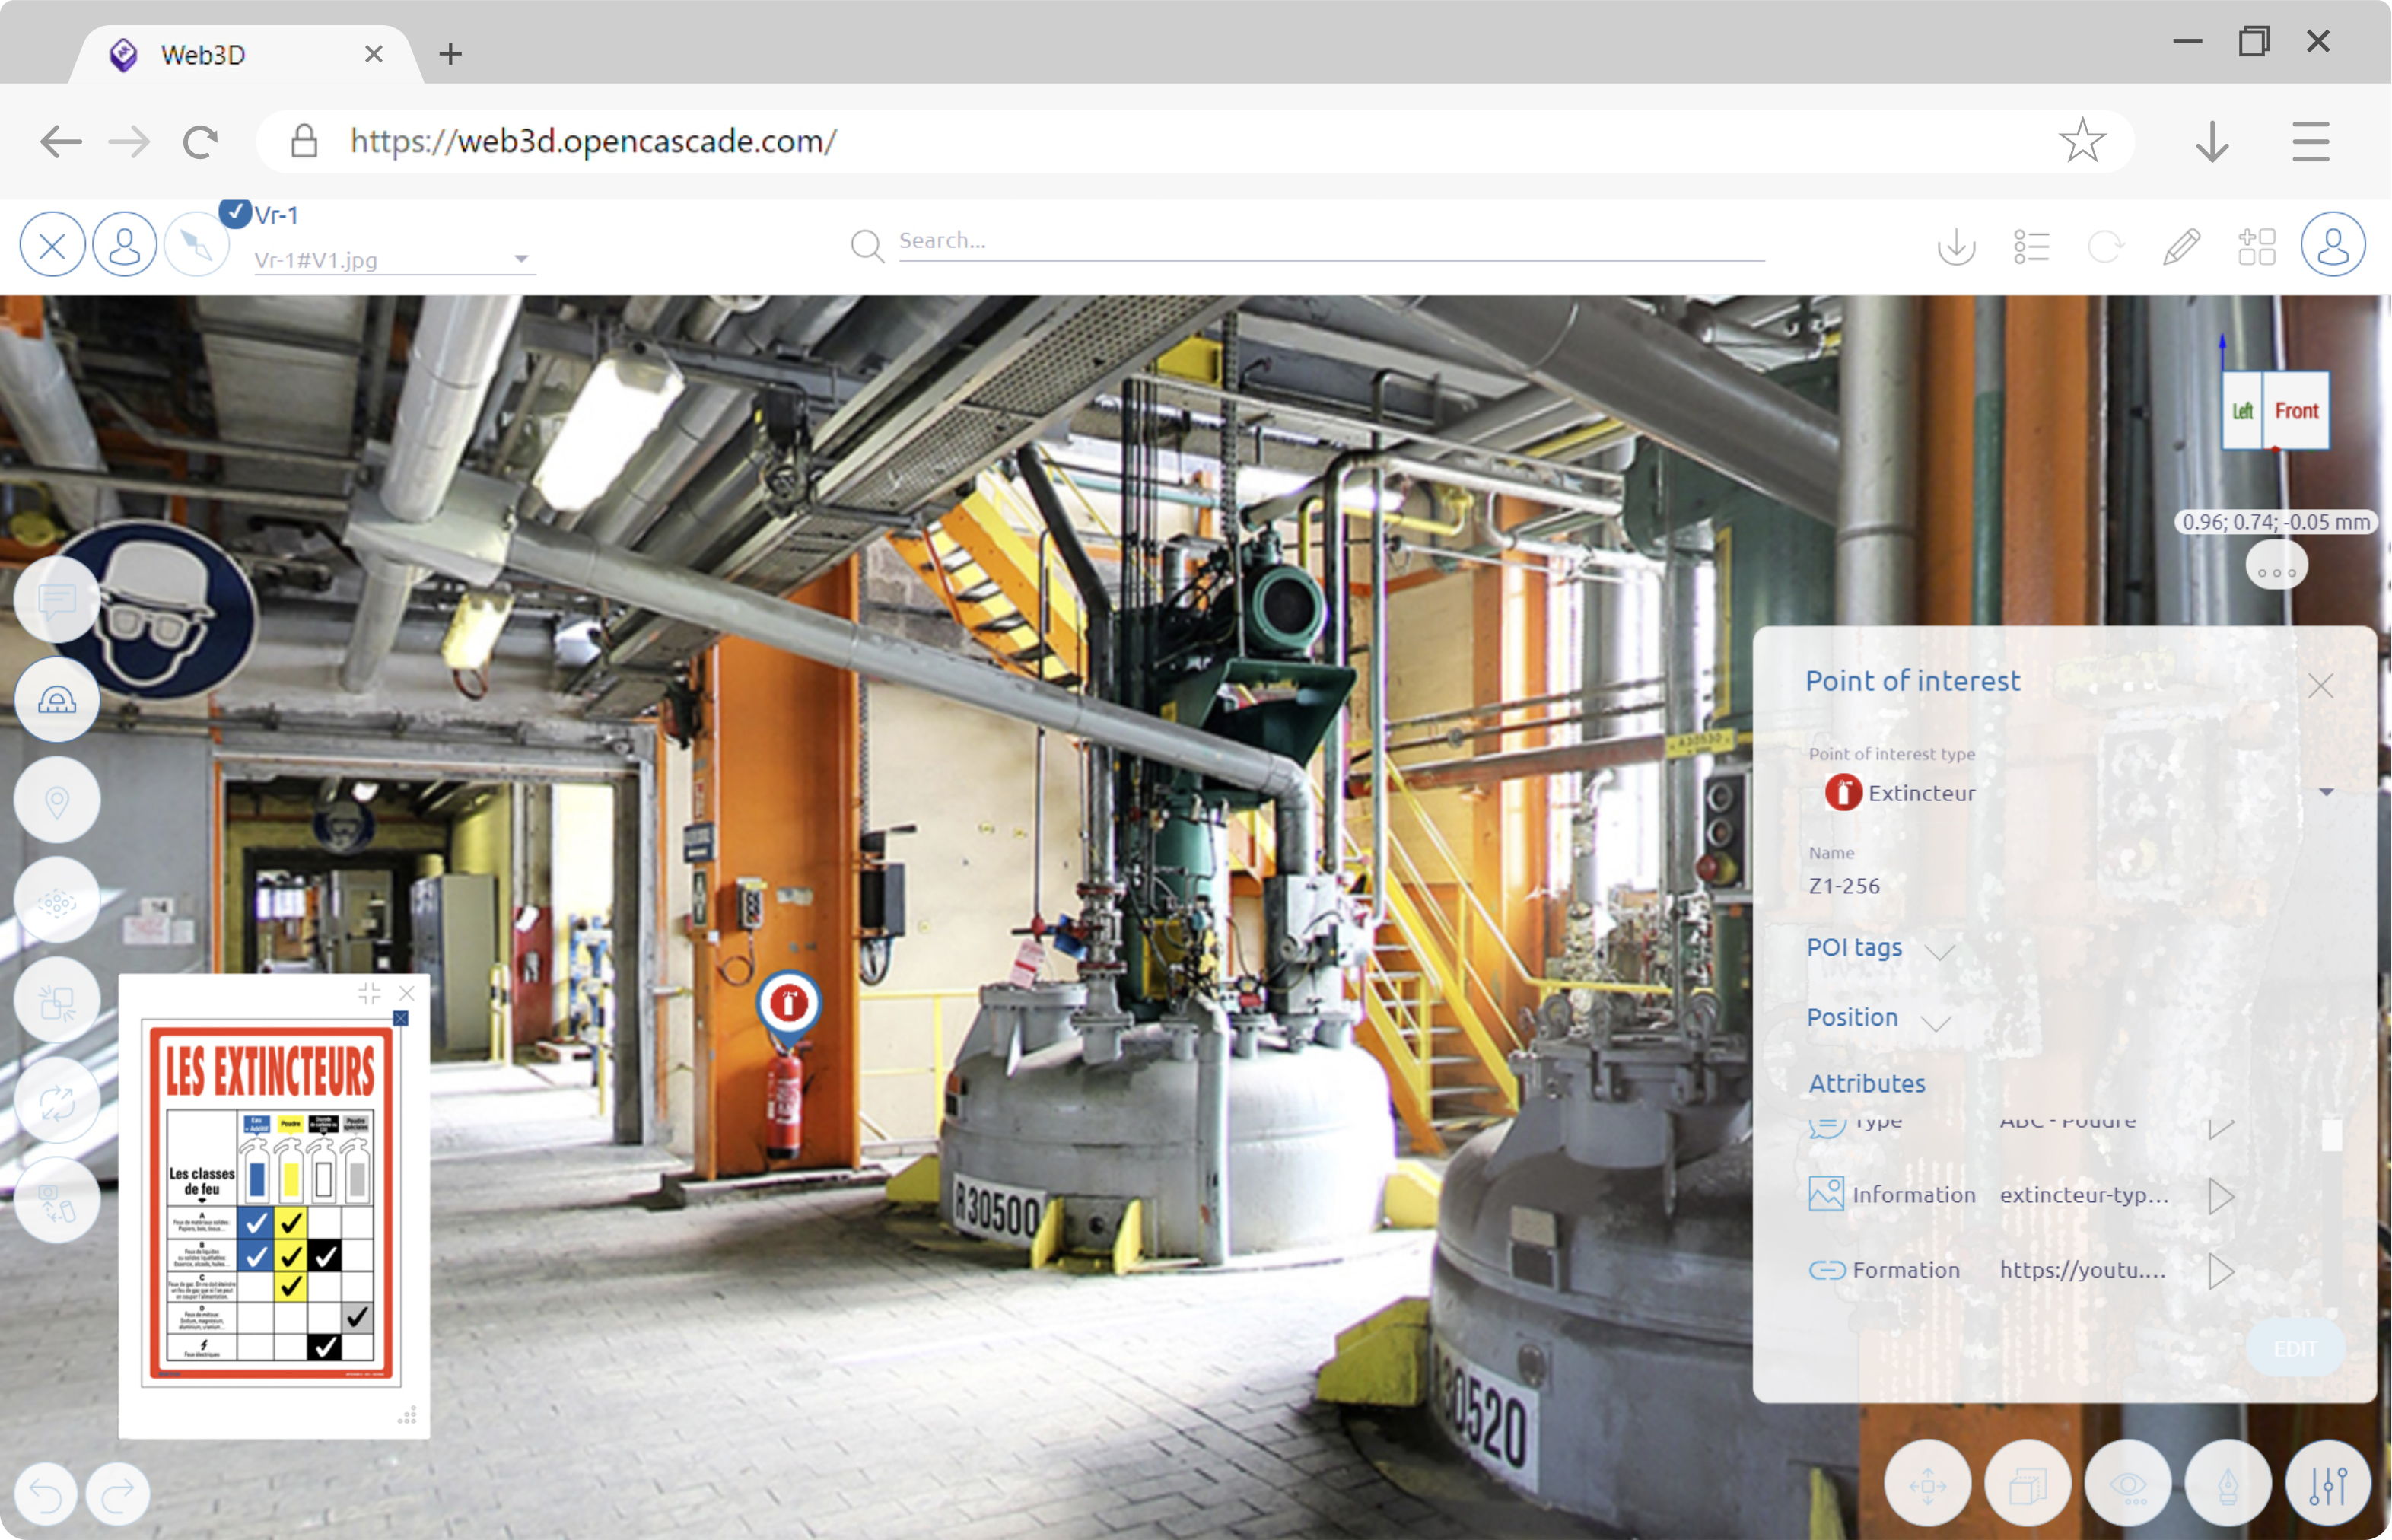The height and width of the screenshot is (1540, 2392).
Task: Click the Search input field
Action: click(1330, 241)
